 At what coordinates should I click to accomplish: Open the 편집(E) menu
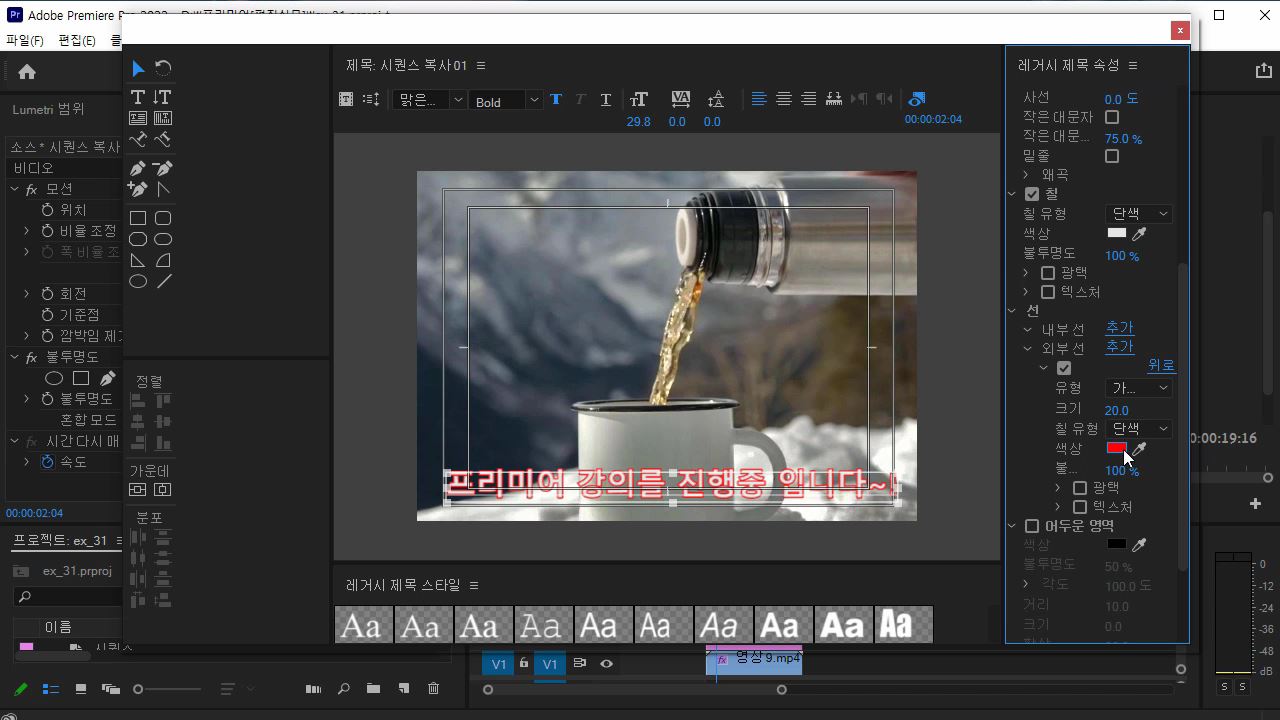point(77,41)
